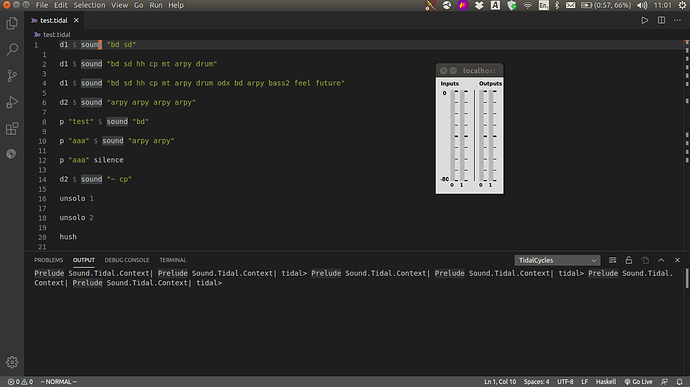Click the volume icon in system tray
This screenshot has height=387, width=690.
click(x=642, y=5)
